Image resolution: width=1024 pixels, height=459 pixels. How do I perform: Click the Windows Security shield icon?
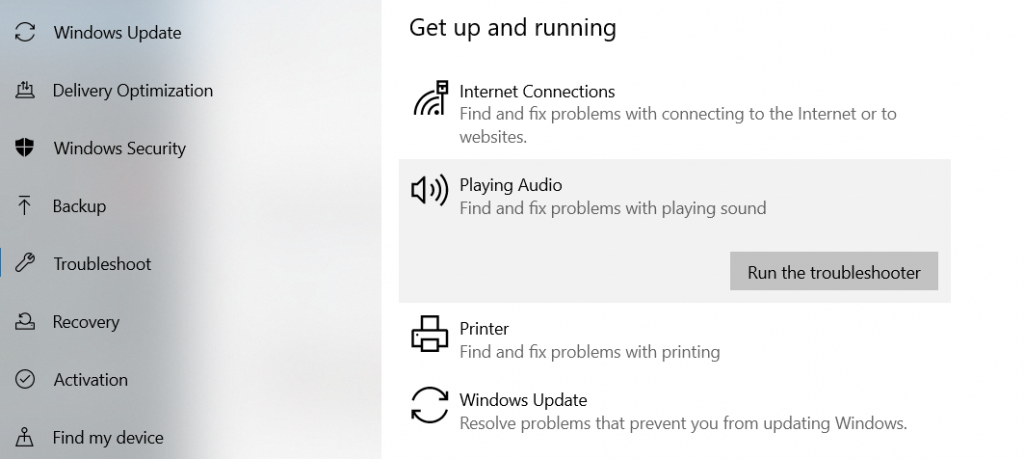25,149
